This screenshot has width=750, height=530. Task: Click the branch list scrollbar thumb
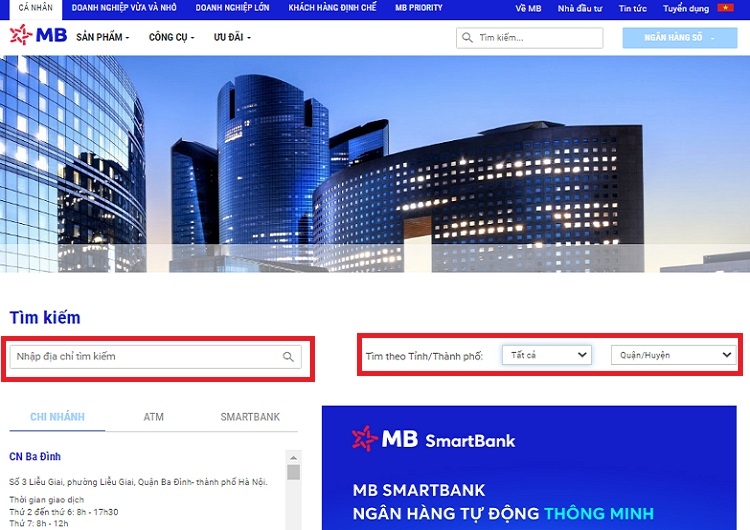tap(293, 472)
